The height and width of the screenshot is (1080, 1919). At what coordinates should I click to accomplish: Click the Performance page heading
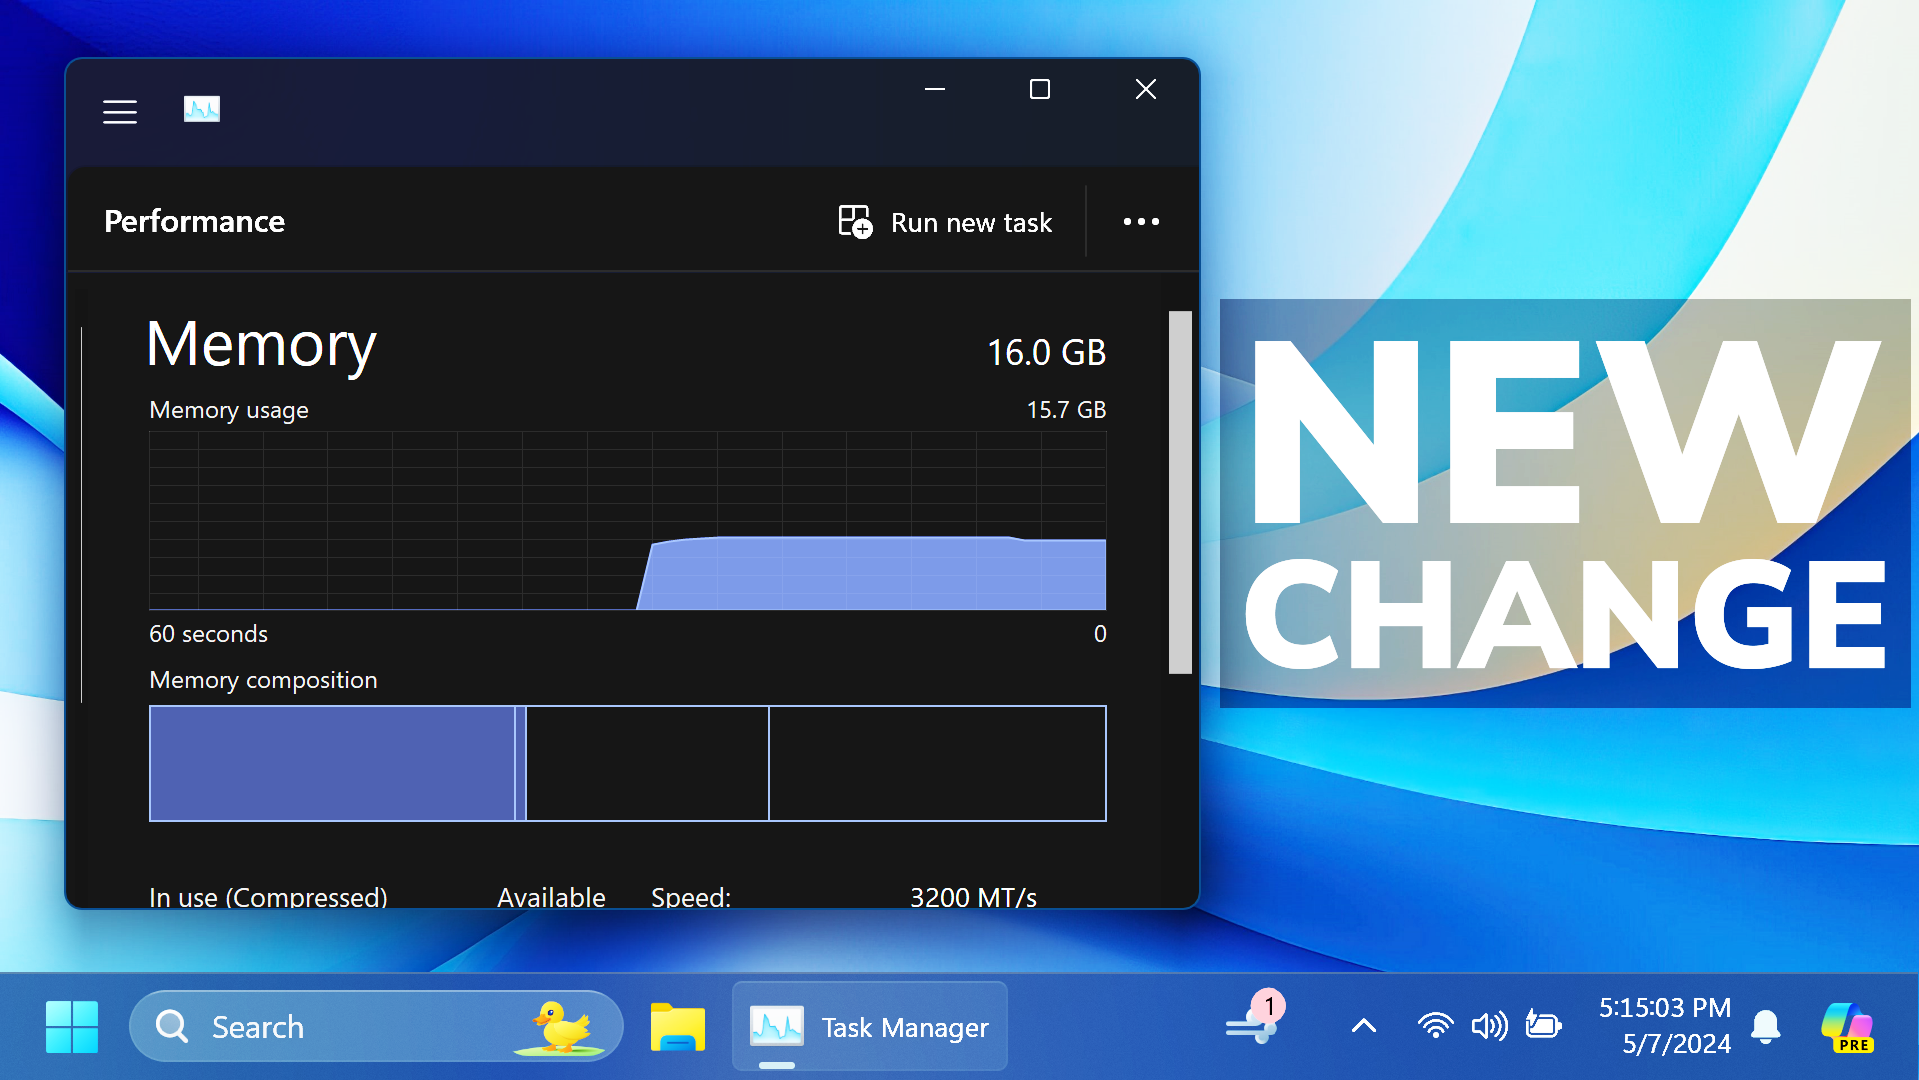tap(194, 221)
